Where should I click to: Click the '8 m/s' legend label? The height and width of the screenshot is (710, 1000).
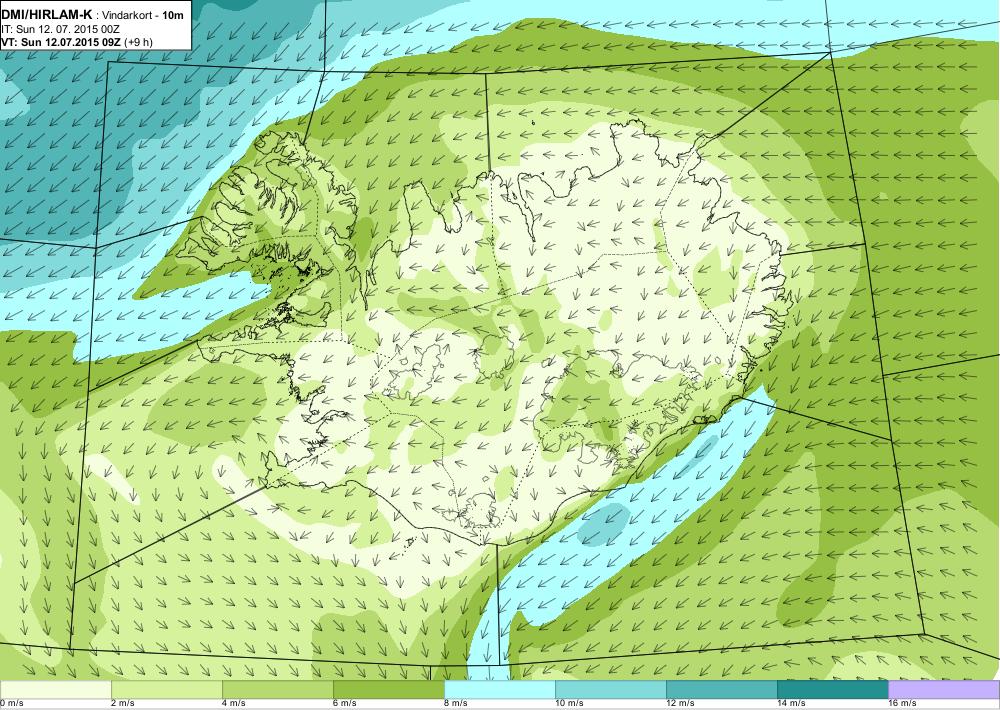[x=456, y=704]
